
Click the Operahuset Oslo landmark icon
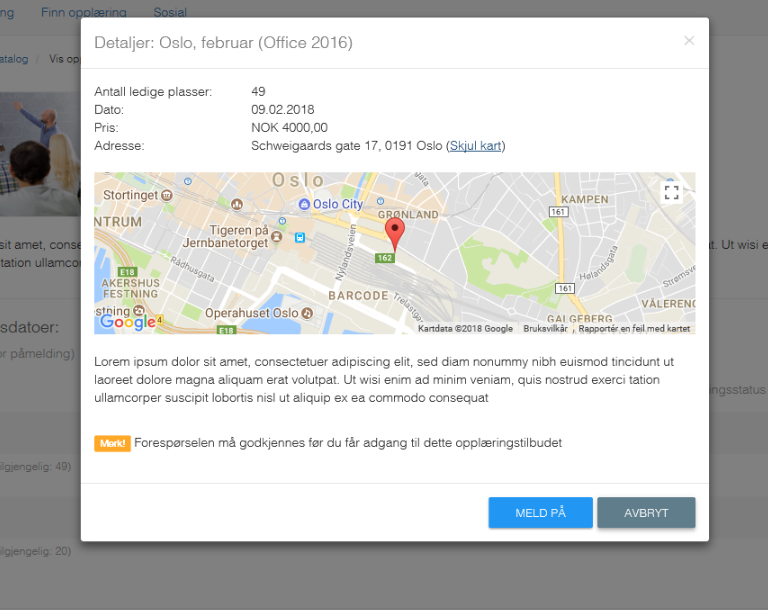coord(307,313)
